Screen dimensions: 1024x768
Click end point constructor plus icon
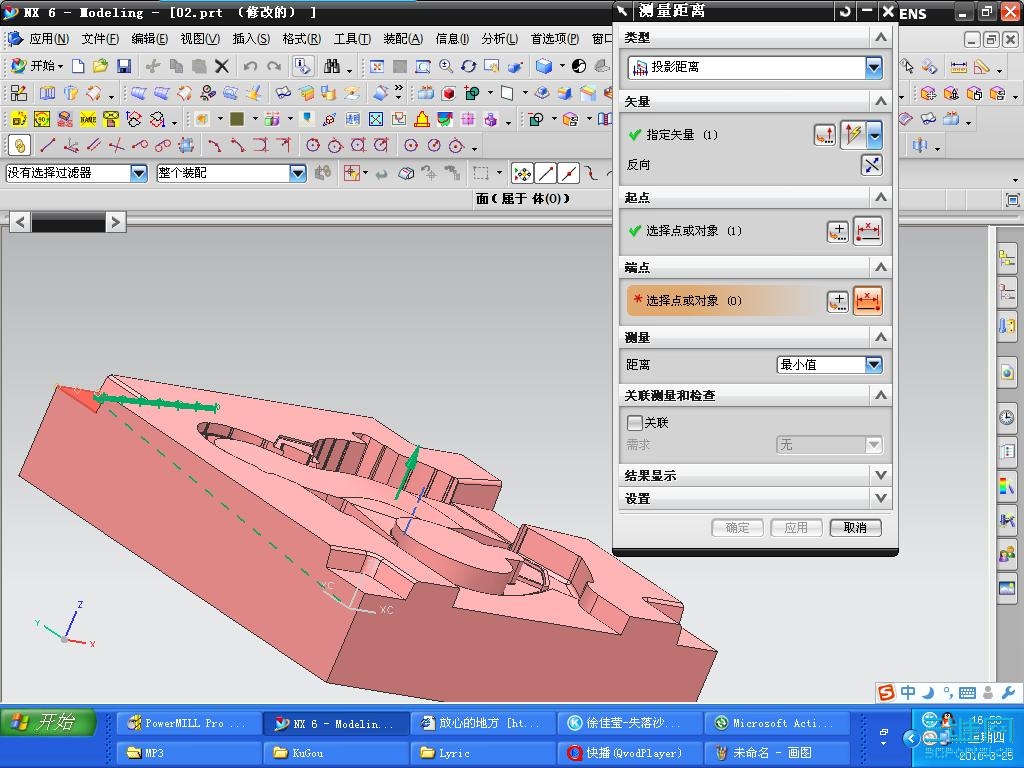point(838,301)
